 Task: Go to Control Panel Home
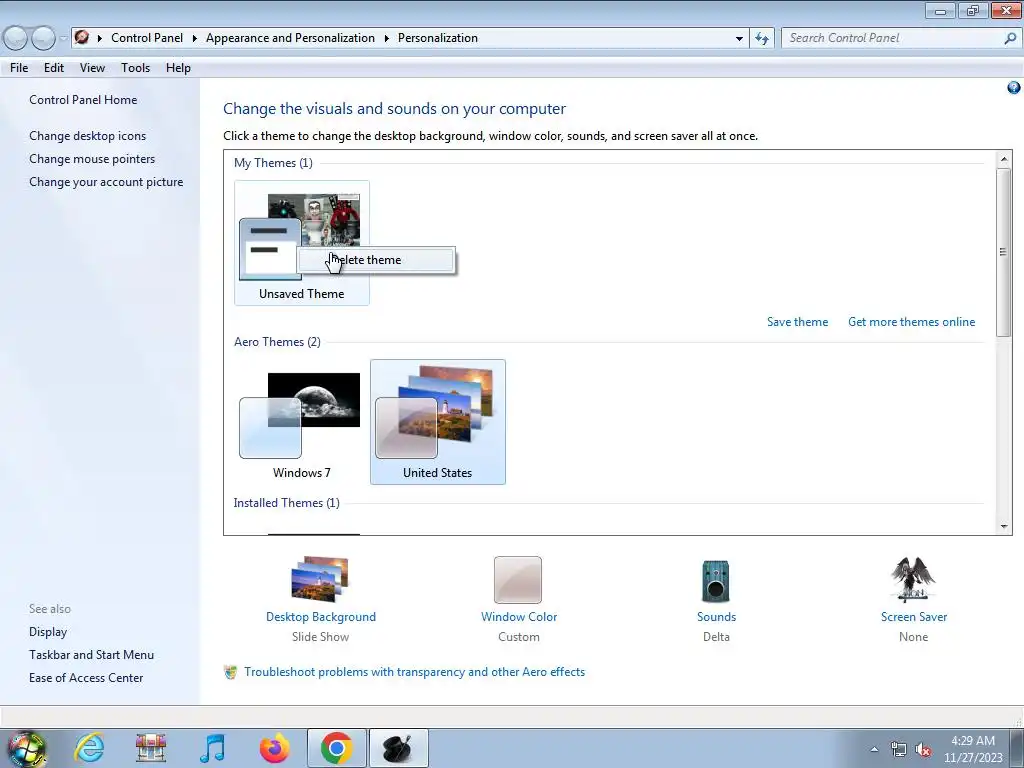click(x=83, y=100)
